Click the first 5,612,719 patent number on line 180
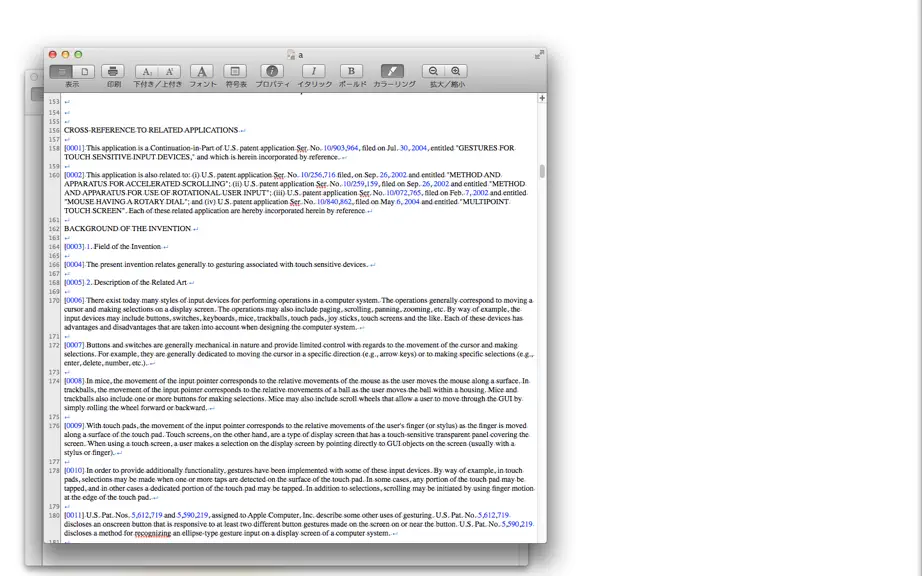922x576 pixels. tap(147, 515)
